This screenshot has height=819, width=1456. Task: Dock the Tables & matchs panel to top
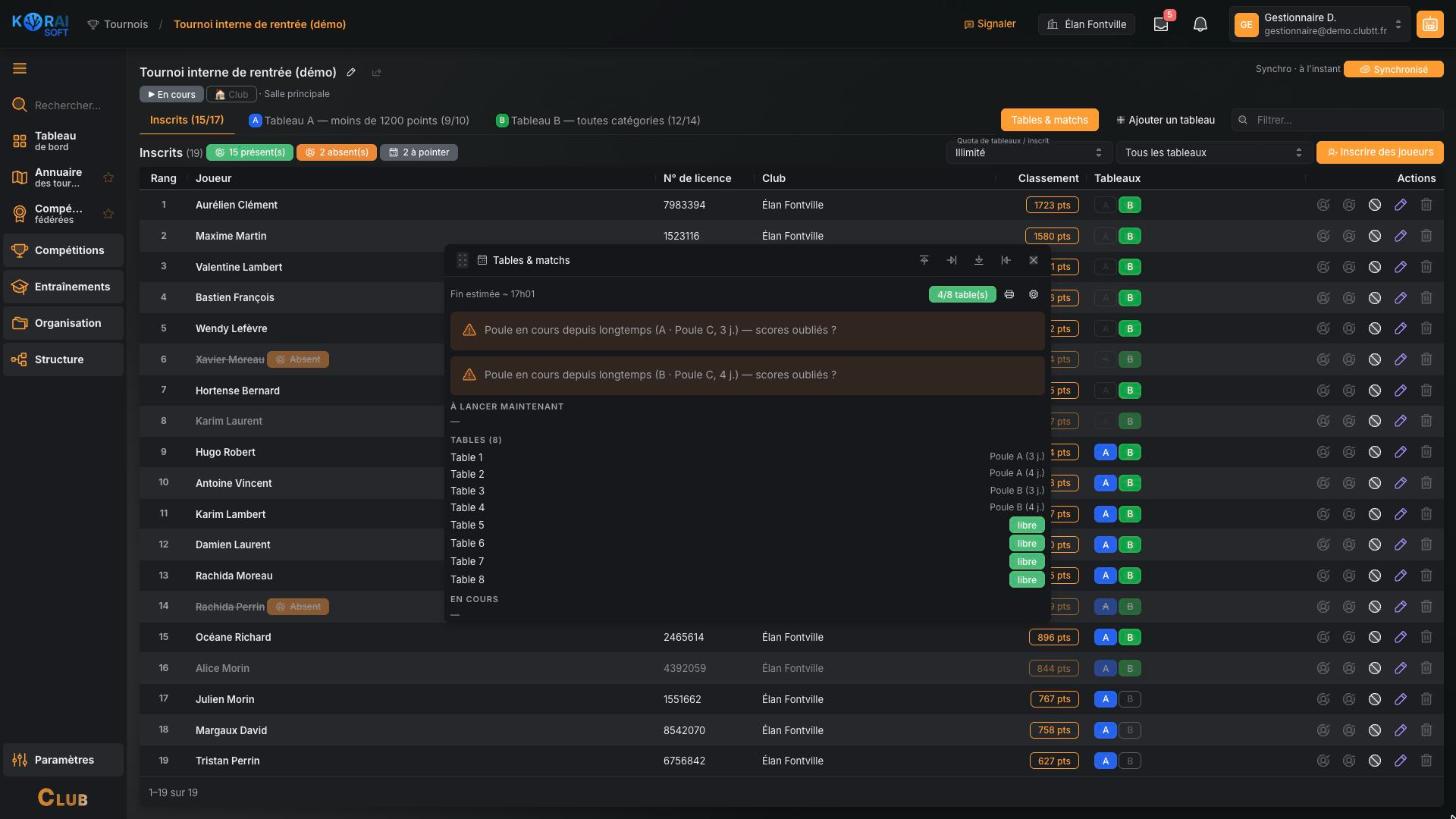(924, 260)
